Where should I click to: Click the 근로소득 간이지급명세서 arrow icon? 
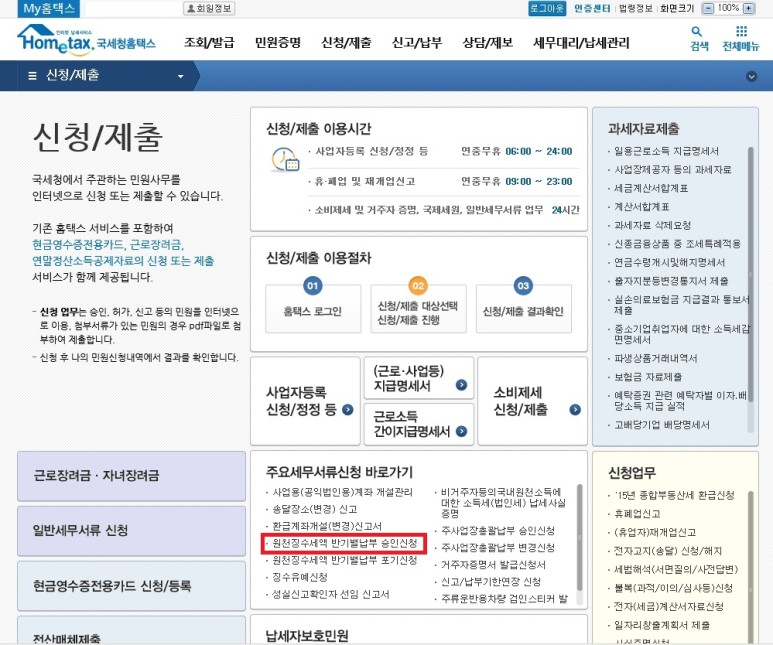461,431
